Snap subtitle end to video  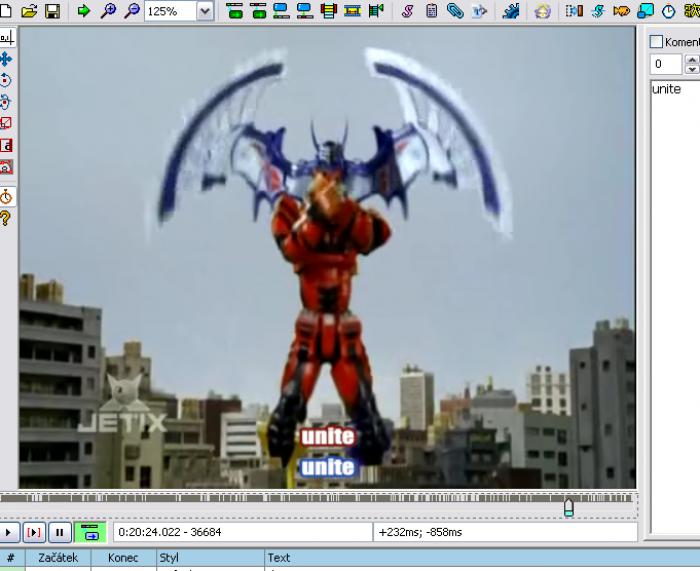(x=305, y=10)
